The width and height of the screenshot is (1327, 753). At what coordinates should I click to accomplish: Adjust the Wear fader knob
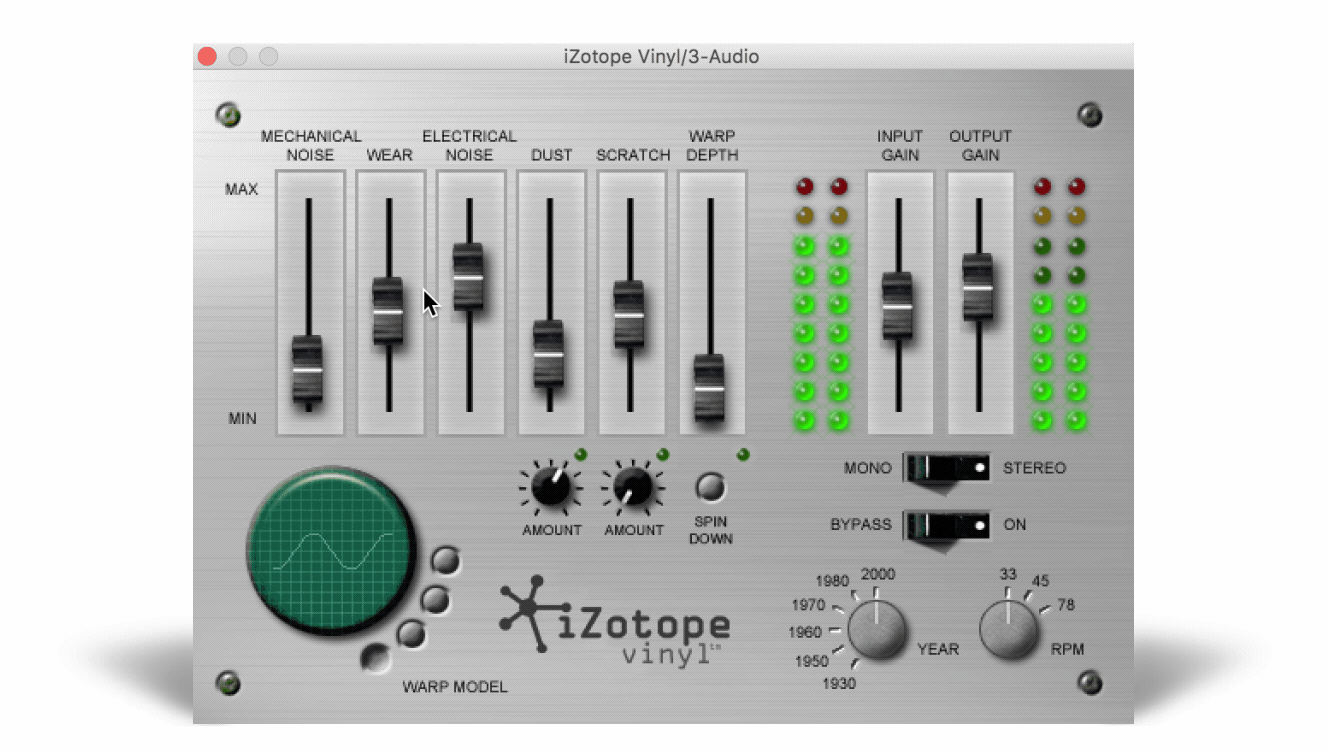point(388,311)
